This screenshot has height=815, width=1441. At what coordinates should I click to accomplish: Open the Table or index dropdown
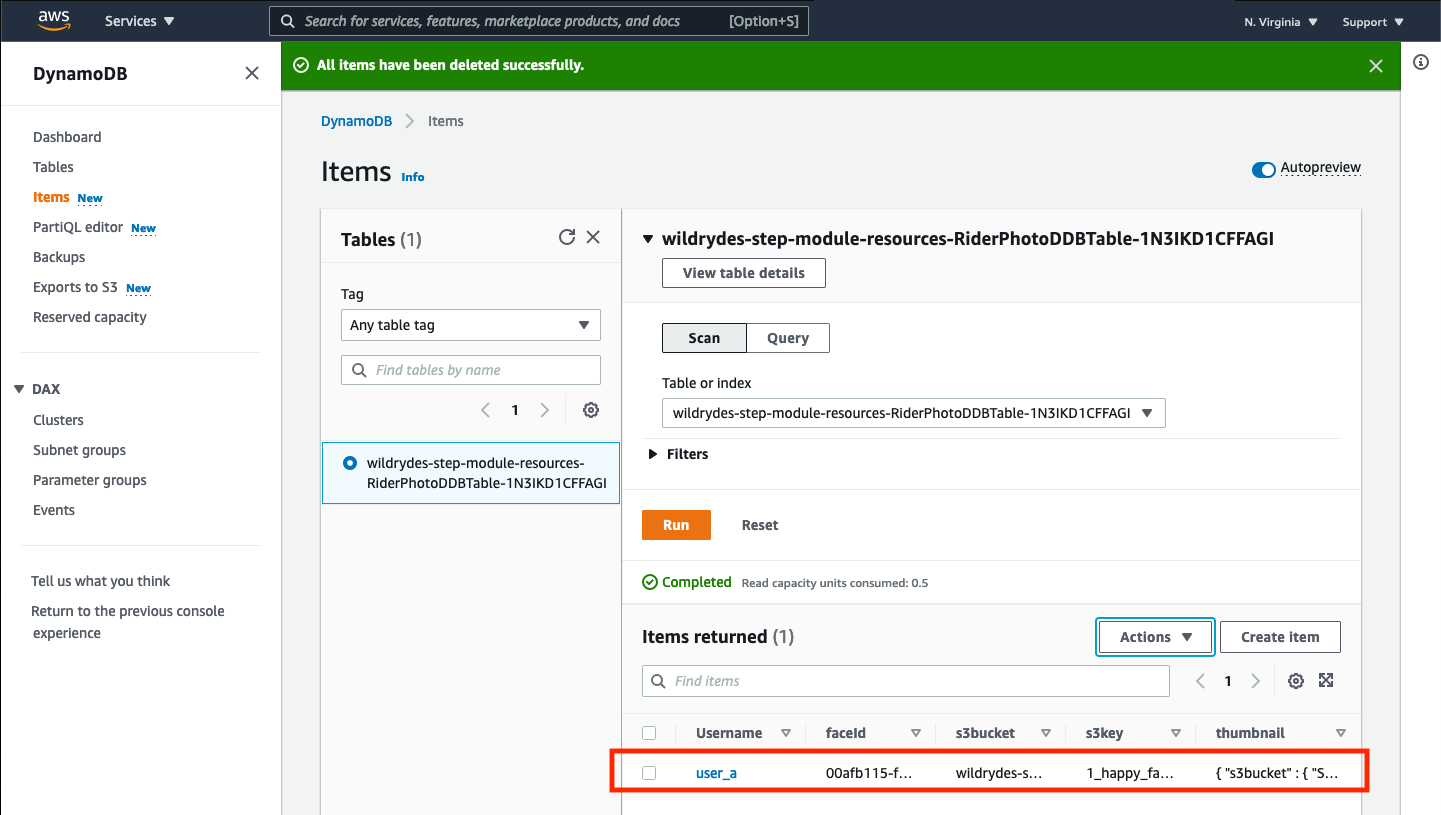point(913,413)
